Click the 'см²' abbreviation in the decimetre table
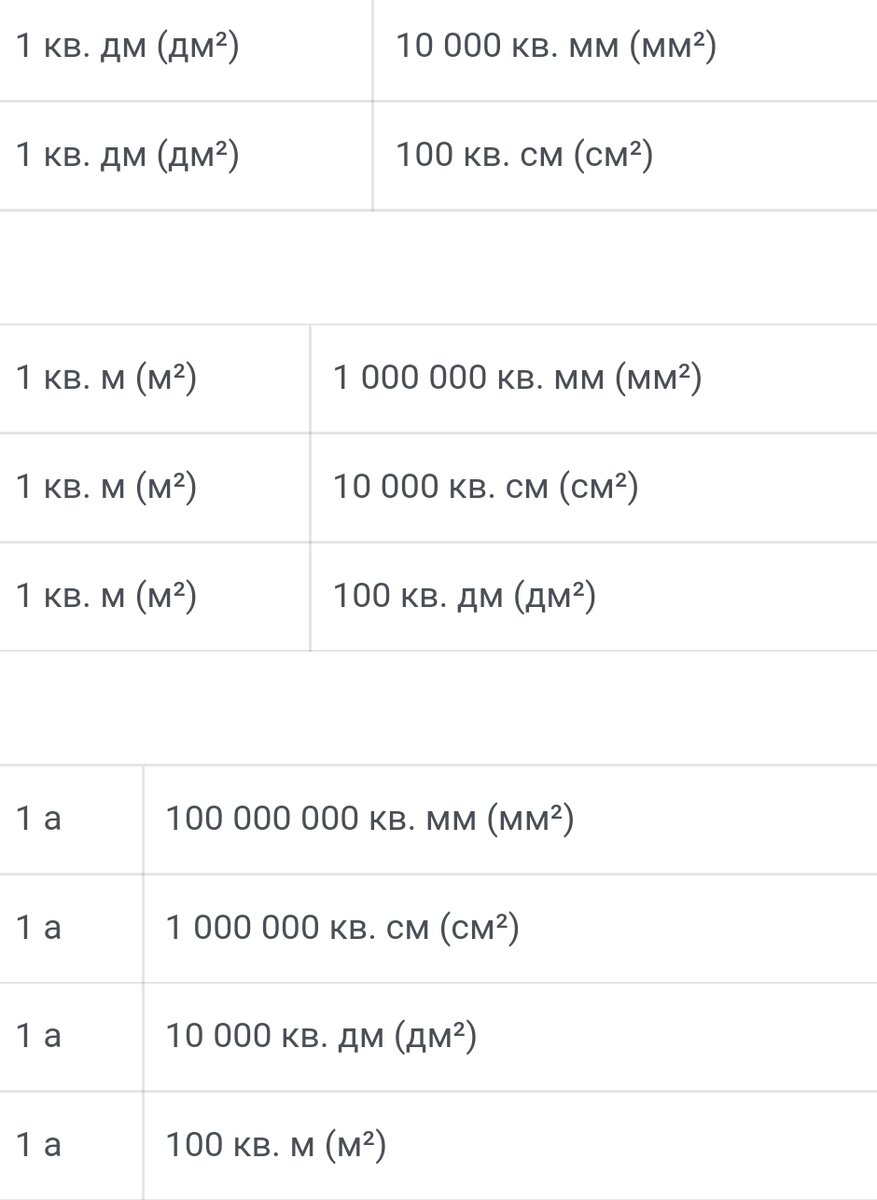 tap(614, 156)
